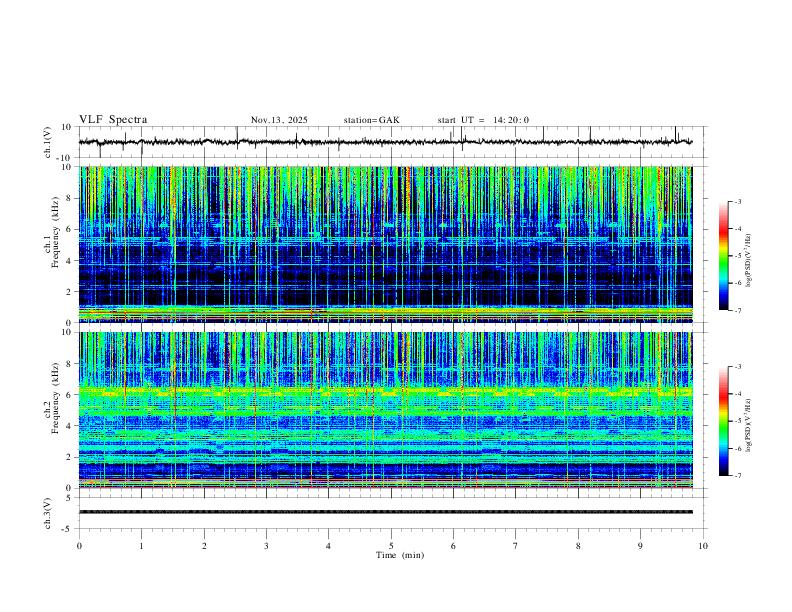Viewport: 792px width, 612px height.
Task: Click time axis tick label '2'
Action: click(x=204, y=546)
